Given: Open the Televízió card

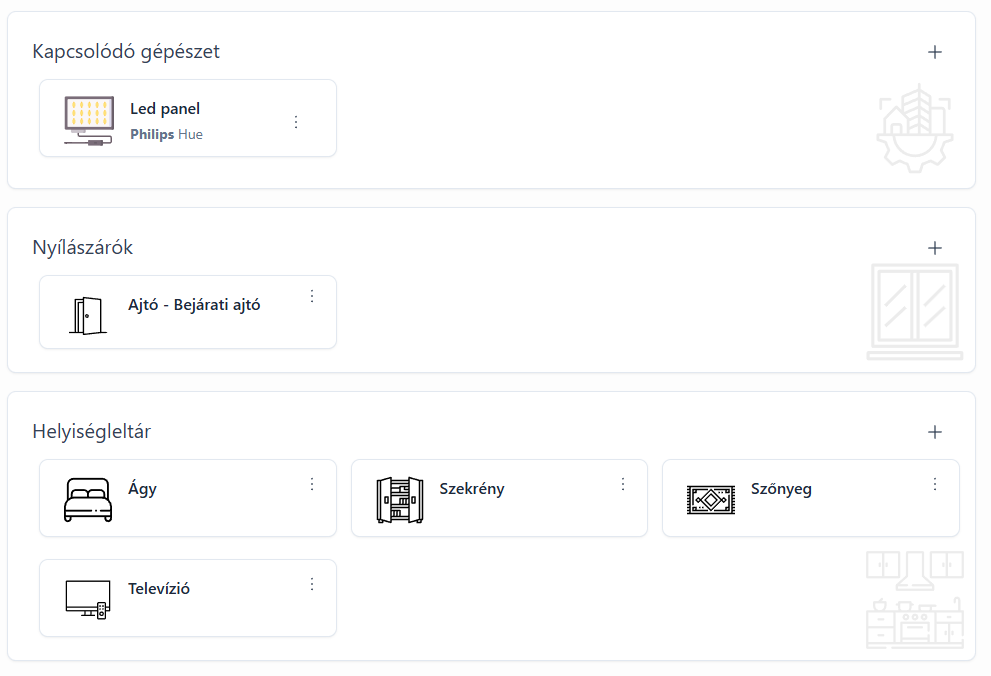Looking at the screenshot, I should click(188, 598).
